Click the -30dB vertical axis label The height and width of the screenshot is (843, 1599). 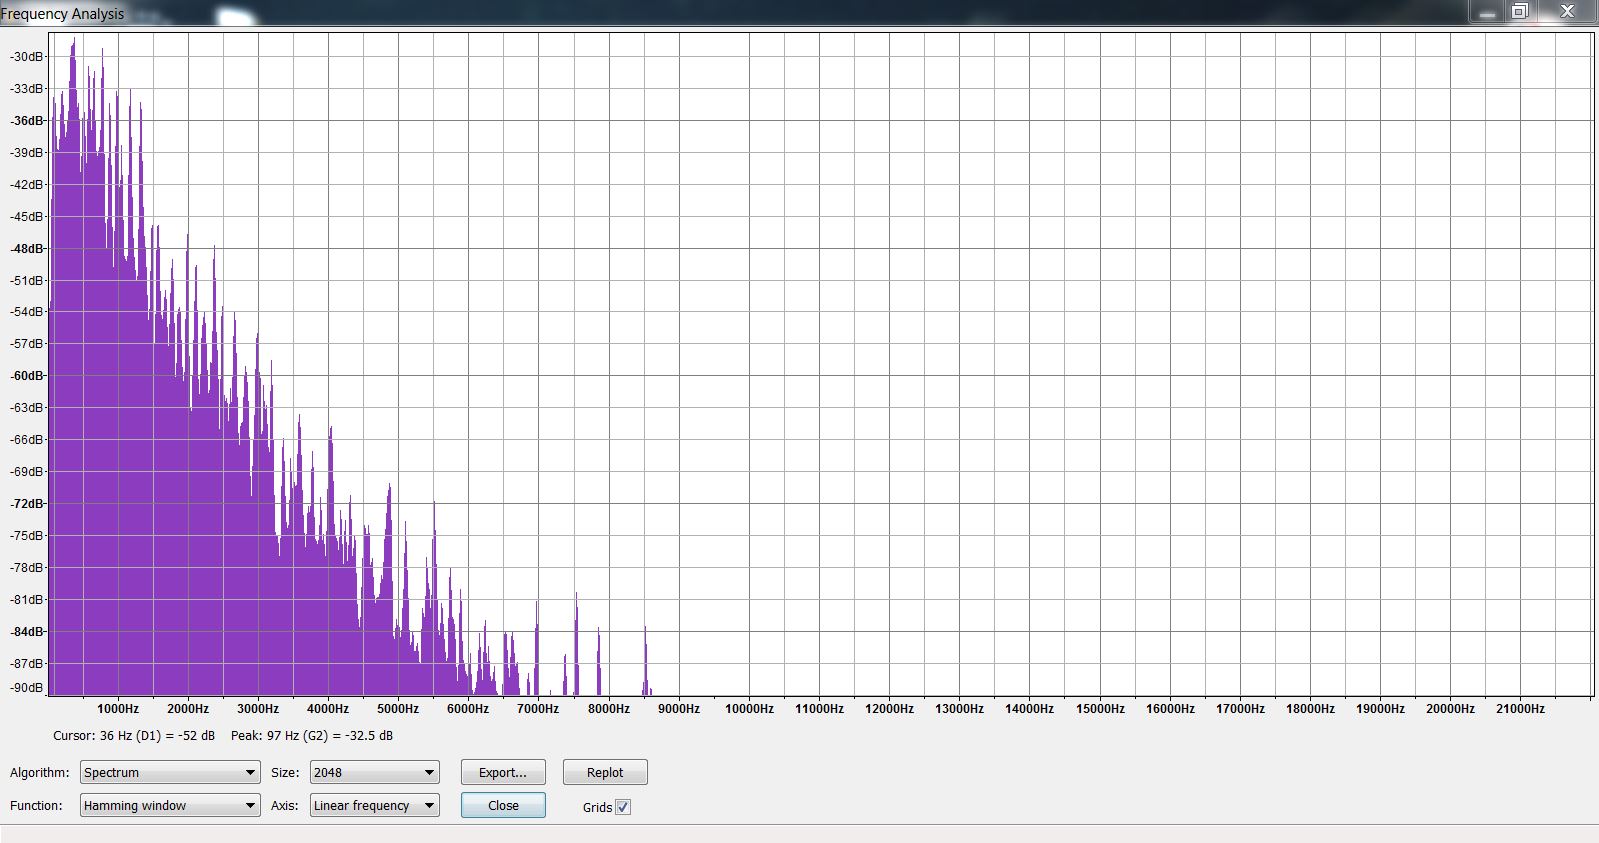pyautogui.click(x=26, y=57)
